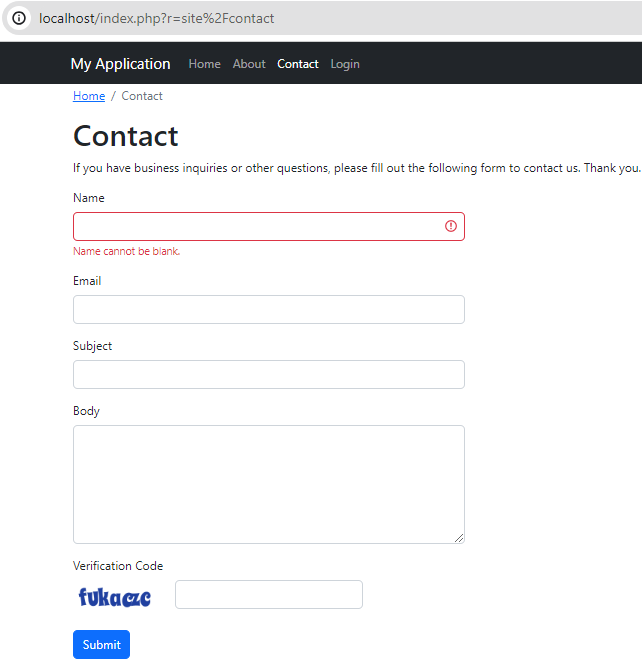Click the Body textarea resize handle
Viewport: 642px width, 664px height.
459,538
